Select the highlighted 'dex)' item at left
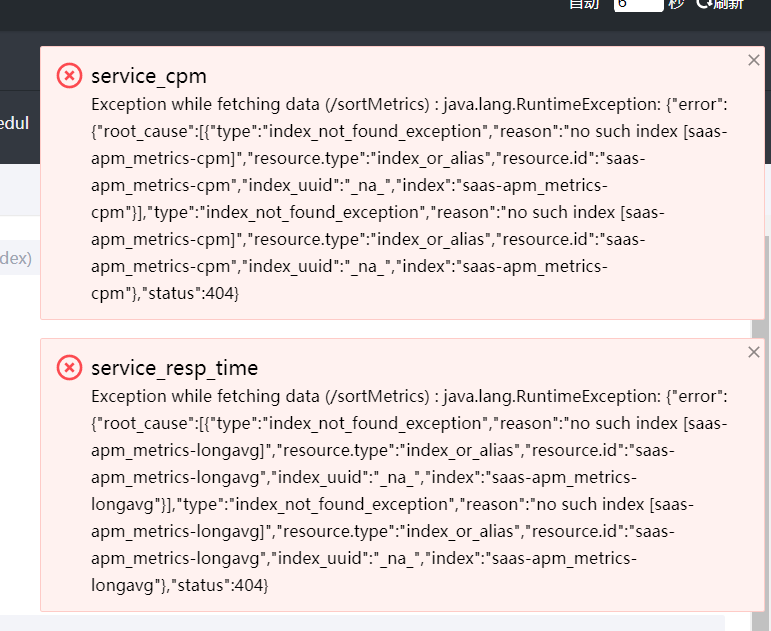The width and height of the screenshot is (771, 631). (16, 258)
